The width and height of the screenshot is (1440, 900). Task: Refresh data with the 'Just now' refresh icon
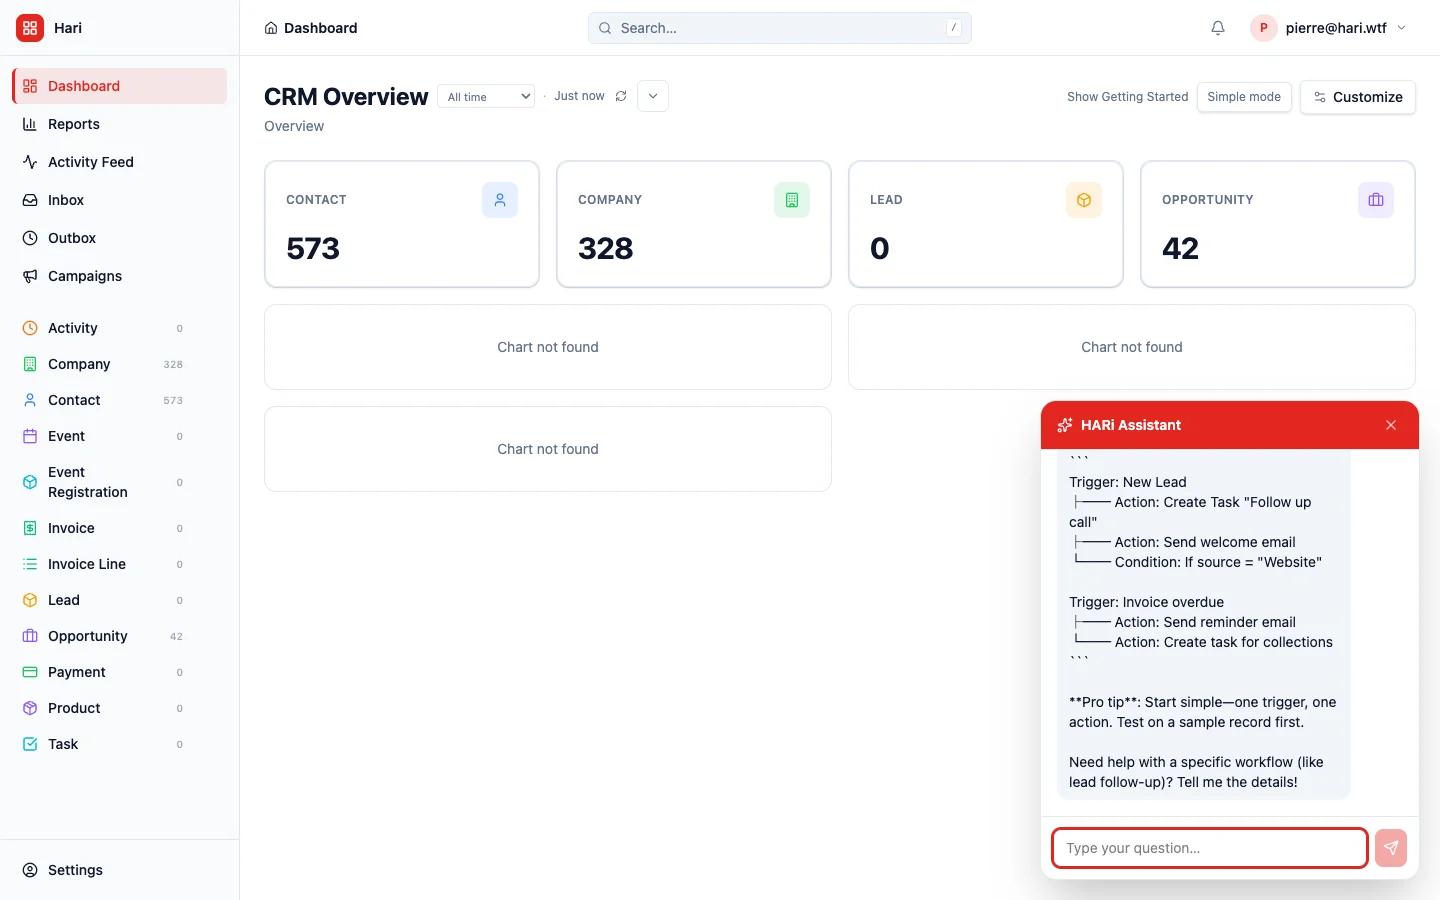click(x=621, y=96)
